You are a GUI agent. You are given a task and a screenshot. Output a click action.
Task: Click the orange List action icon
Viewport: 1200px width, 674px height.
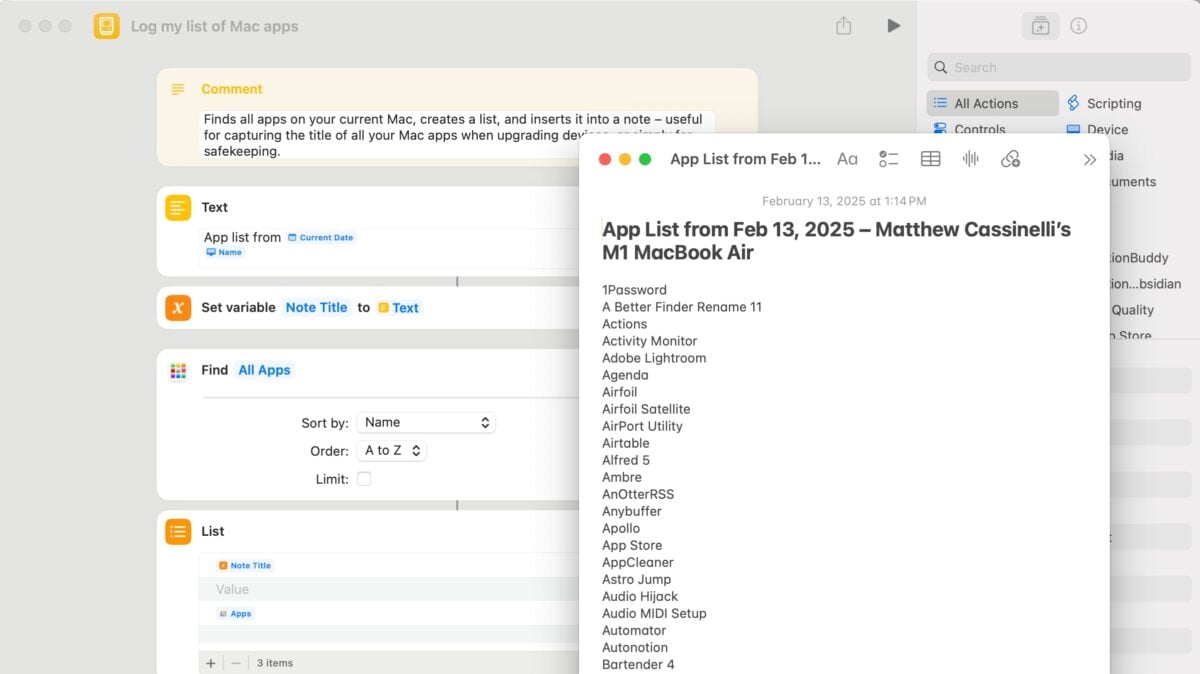(x=178, y=531)
